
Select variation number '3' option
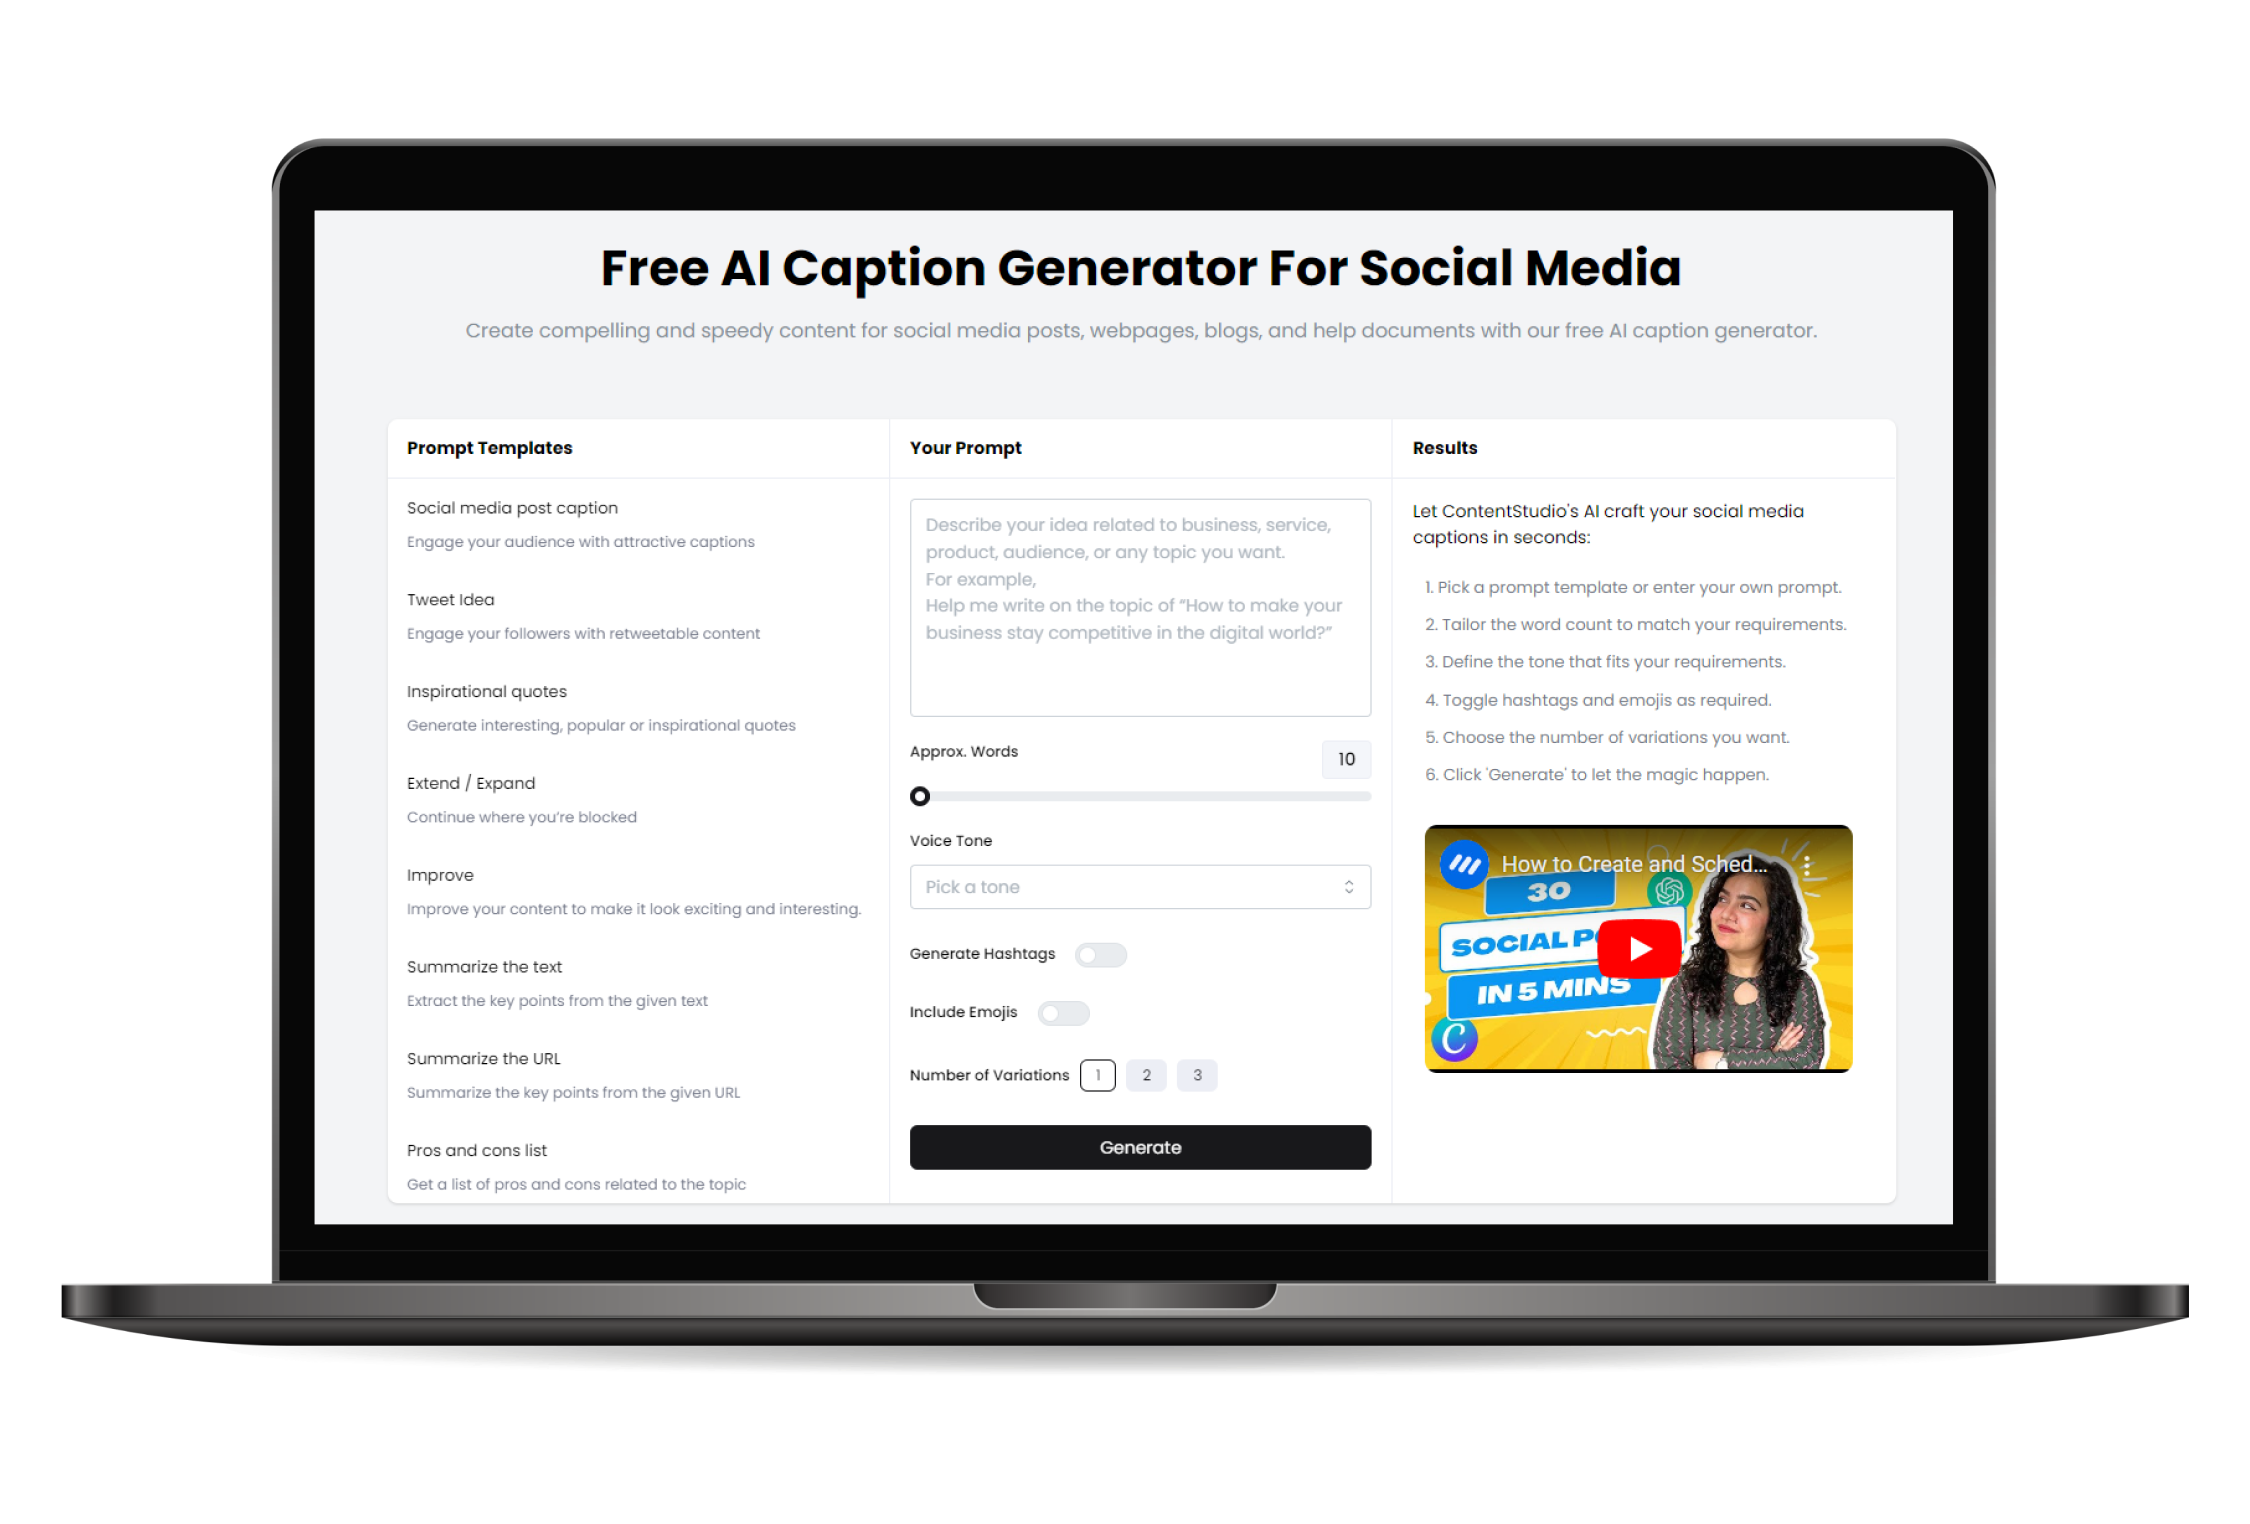1196,1073
